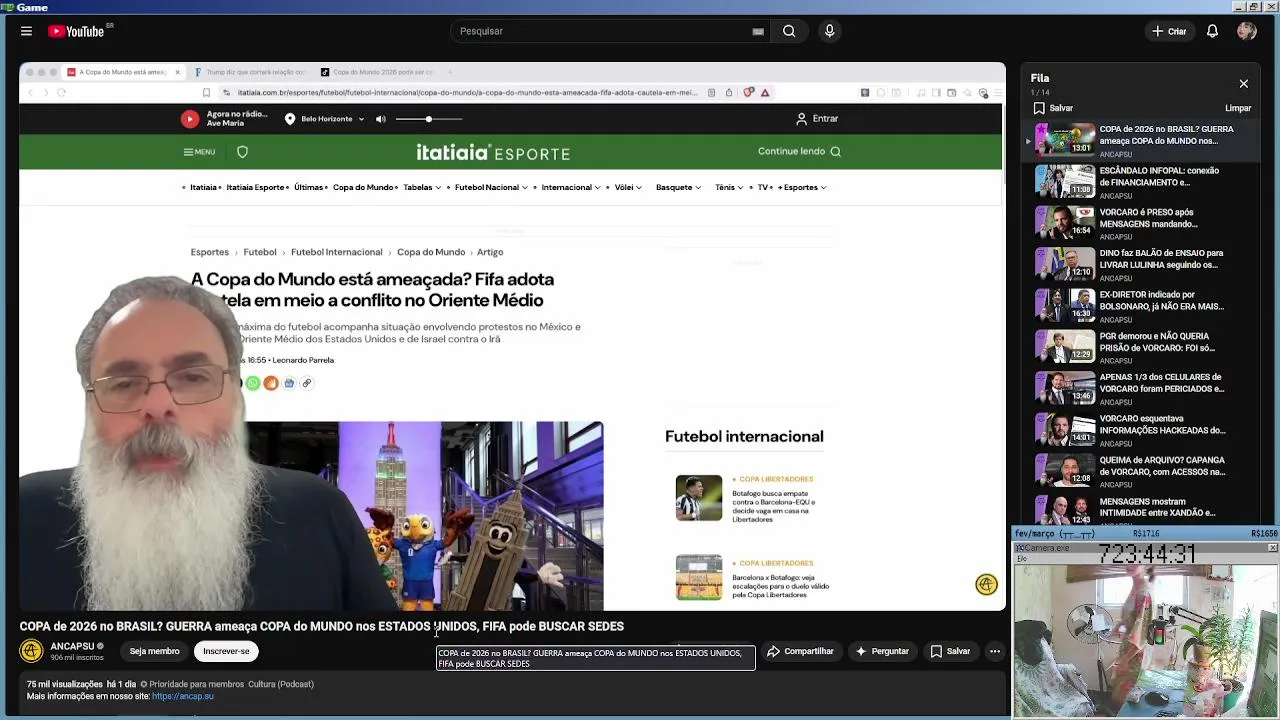
Task: Open the on-screen keyboard in search box
Action: click(758, 31)
